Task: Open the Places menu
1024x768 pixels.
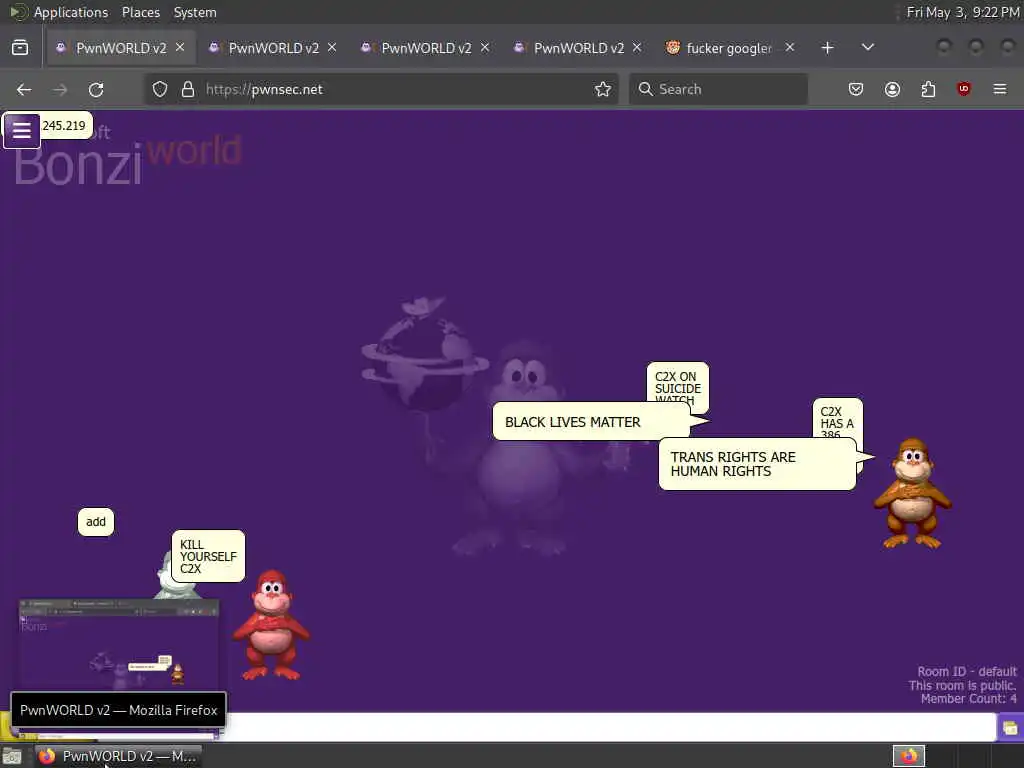Action: (140, 12)
